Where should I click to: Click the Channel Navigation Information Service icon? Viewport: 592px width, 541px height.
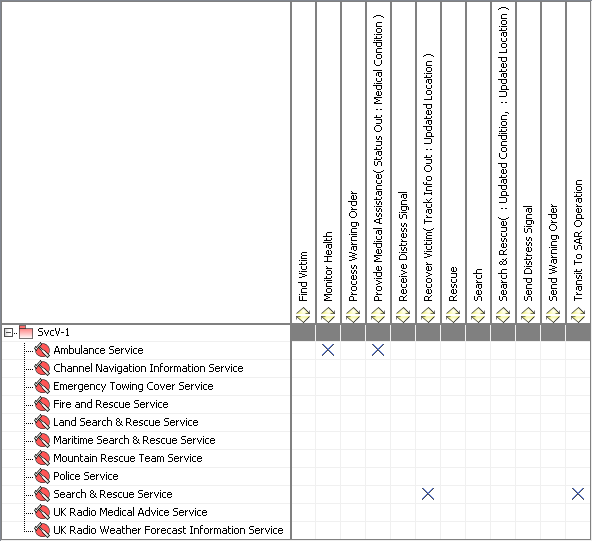pyautogui.click(x=42, y=368)
